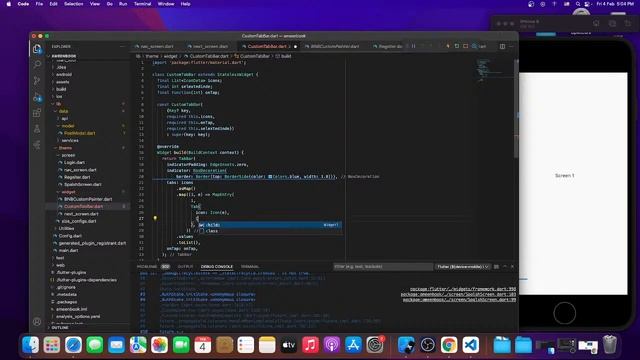Image resolution: width=640 pixels, height=360 pixels.
Task: Open Login.dart in the Explorer
Action: (74, 162)
